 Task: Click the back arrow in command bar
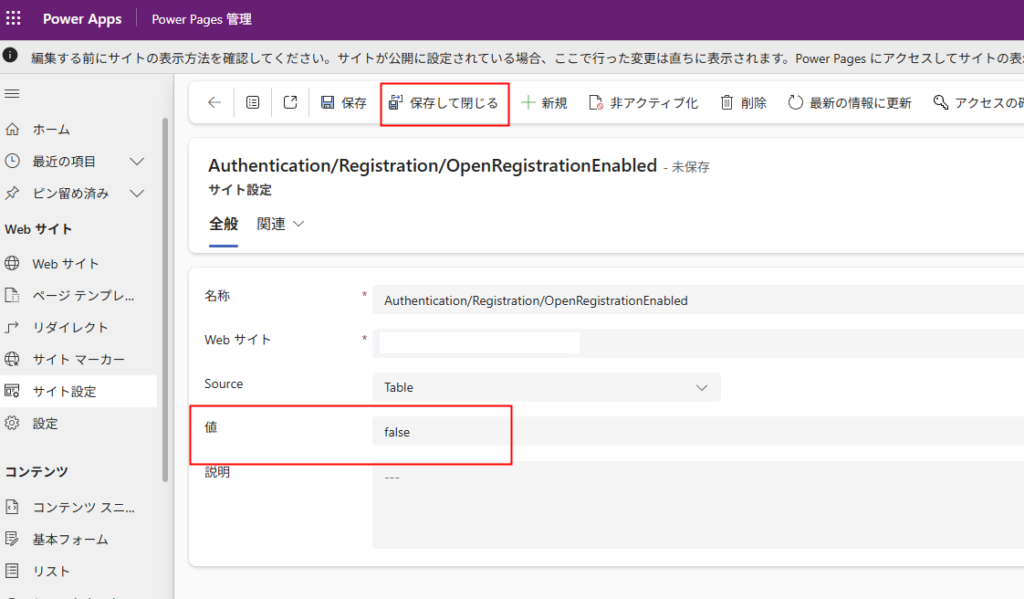214,103
